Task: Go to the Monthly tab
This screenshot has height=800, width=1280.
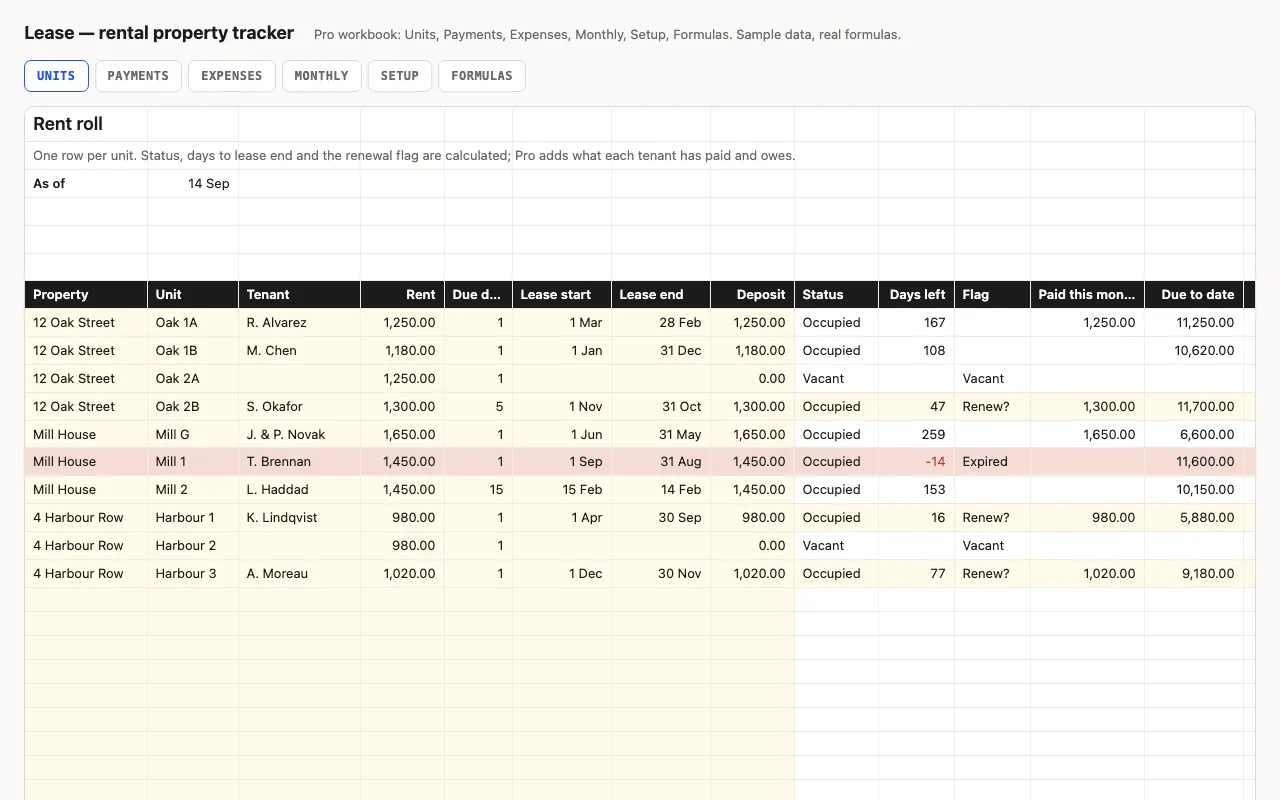Action: click(321, 76)
